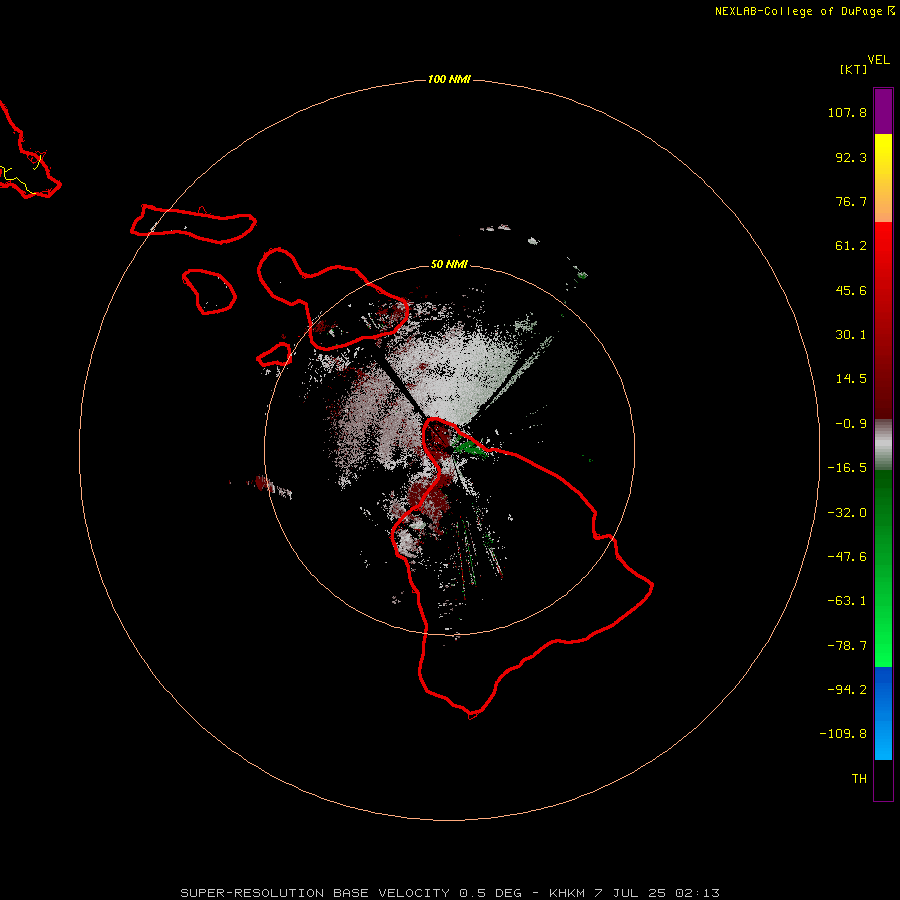The height and width of the screenshot is (900, 900).
Task: Click the 76.7 velocity scale value
Action: pos(851,201)
